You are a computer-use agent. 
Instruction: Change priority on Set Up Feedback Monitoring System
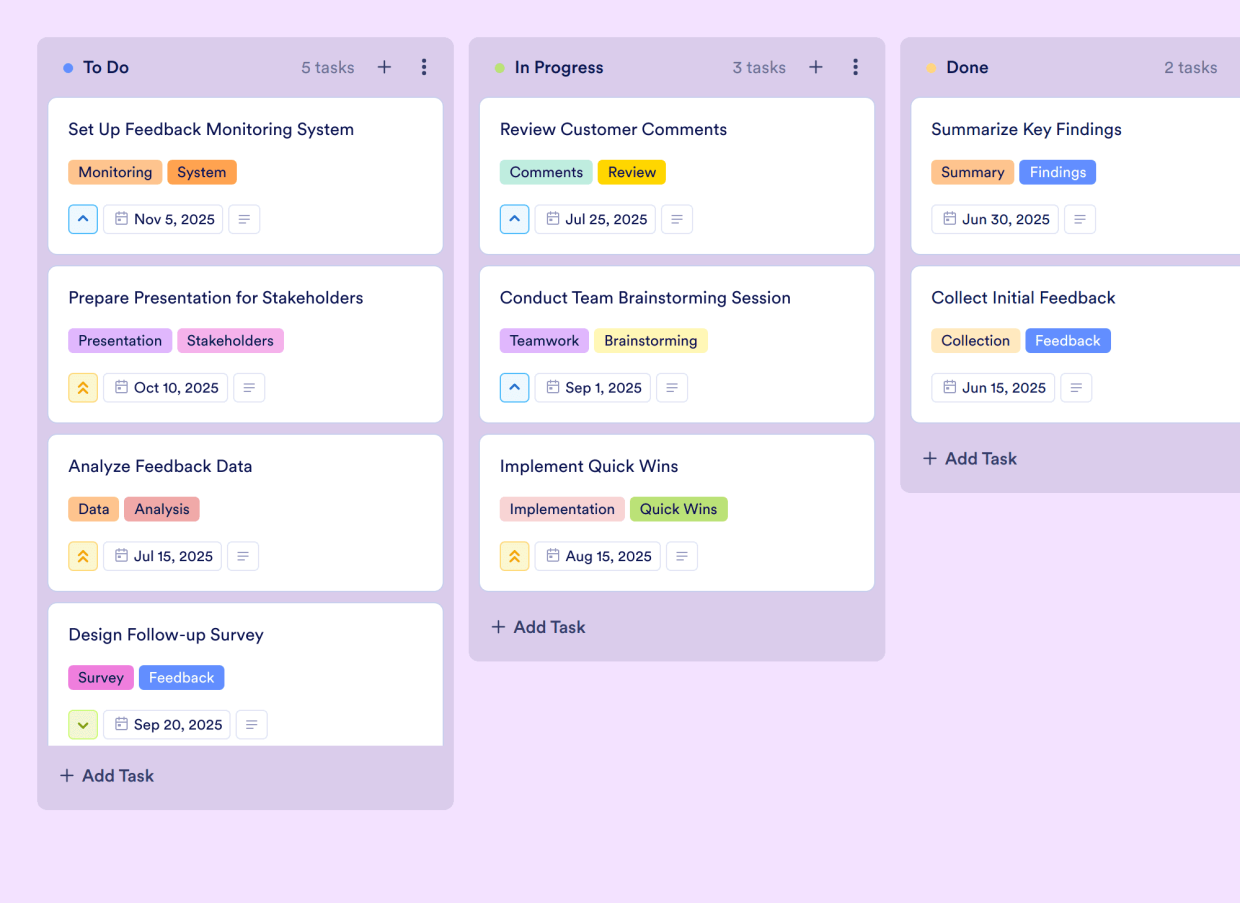[x=83, y=219]
